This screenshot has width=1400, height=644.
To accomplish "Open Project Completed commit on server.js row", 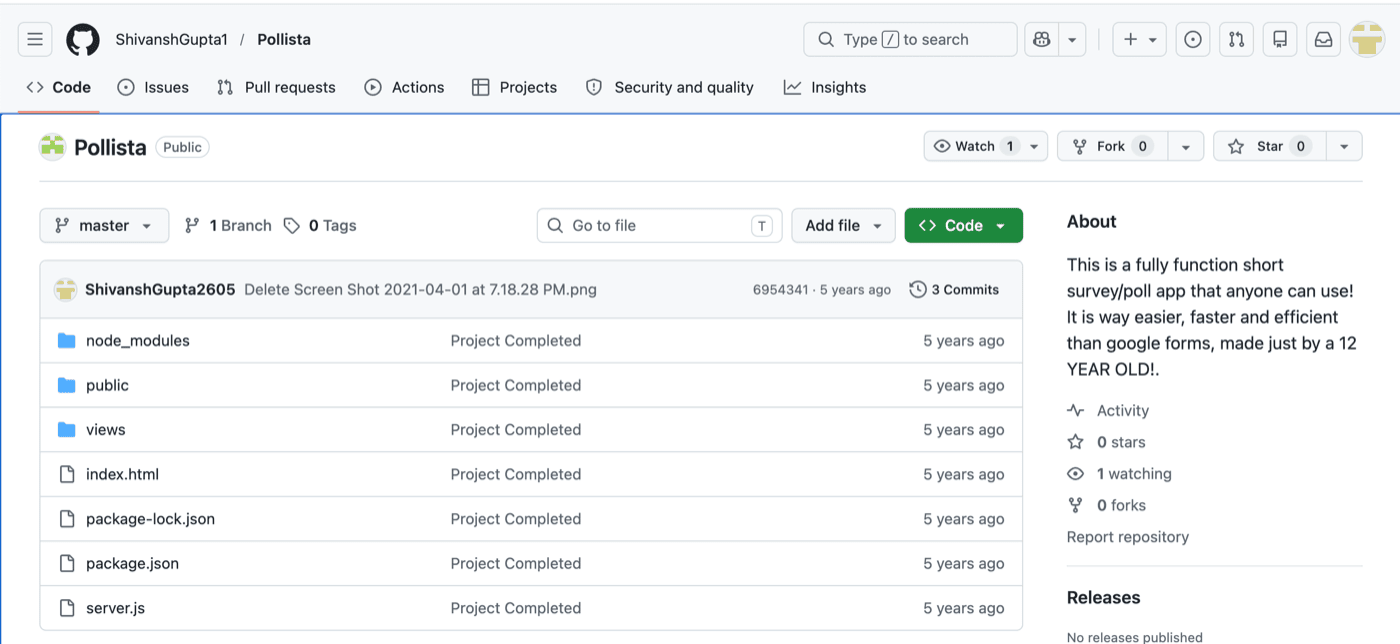I will point(516,608).
